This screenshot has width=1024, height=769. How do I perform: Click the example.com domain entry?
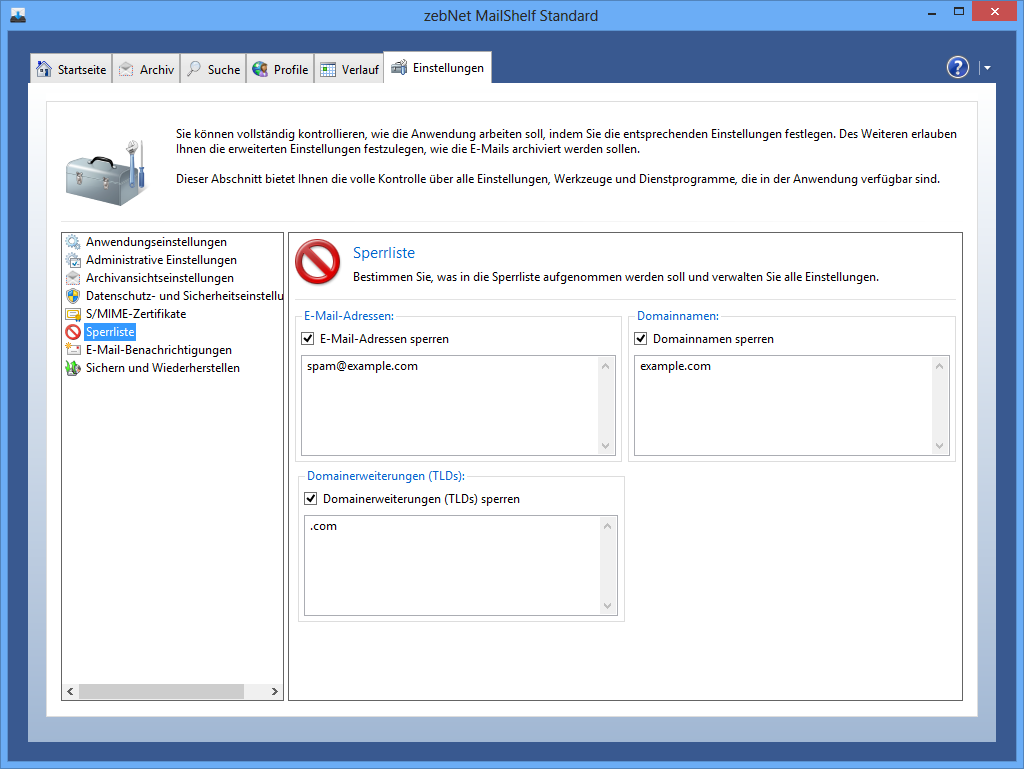point(675,366)
